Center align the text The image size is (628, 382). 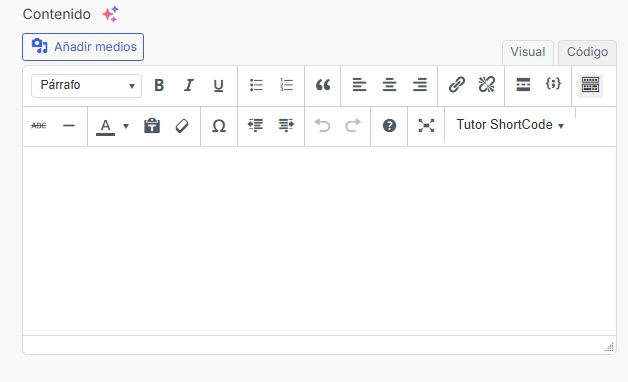point(389,85)
